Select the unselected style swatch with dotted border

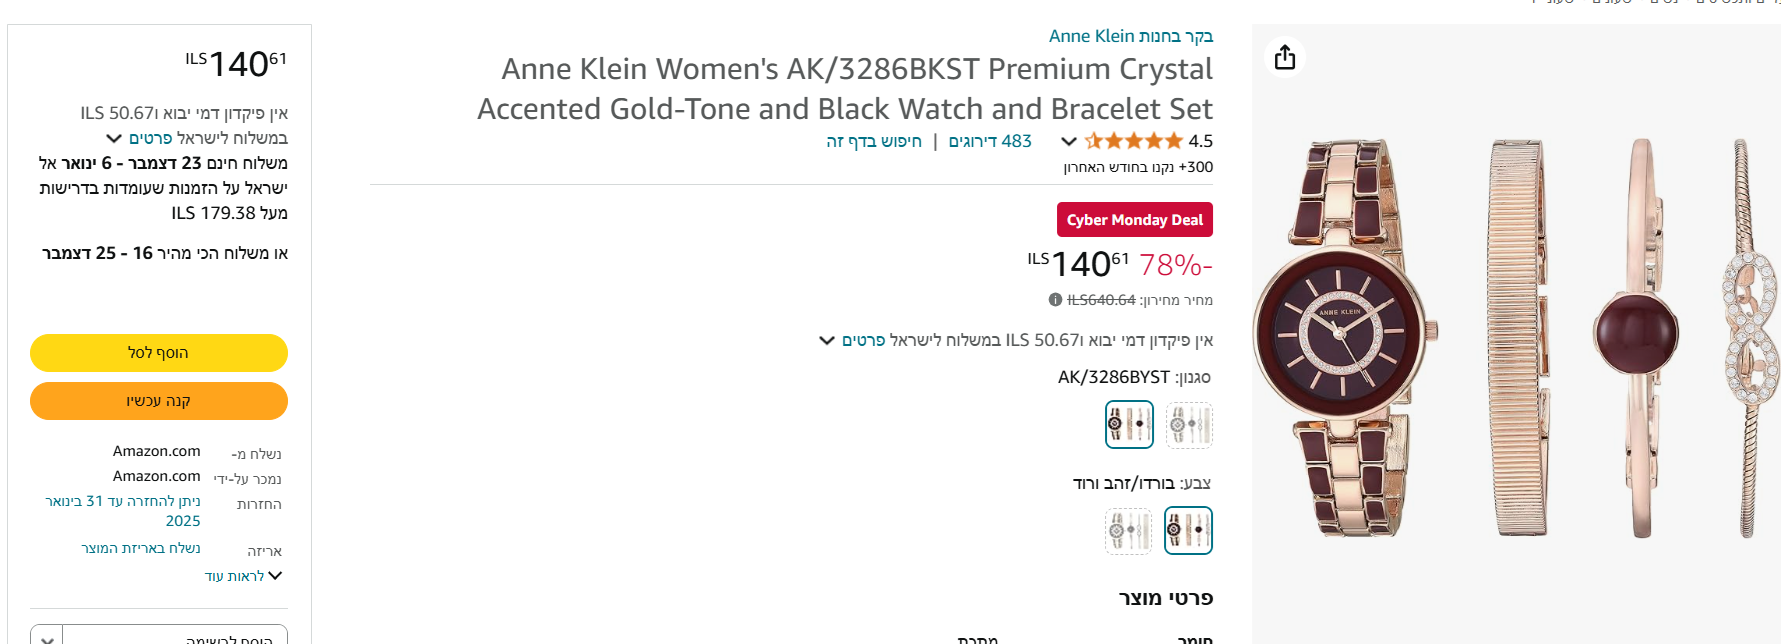(x=1189, y=424)
